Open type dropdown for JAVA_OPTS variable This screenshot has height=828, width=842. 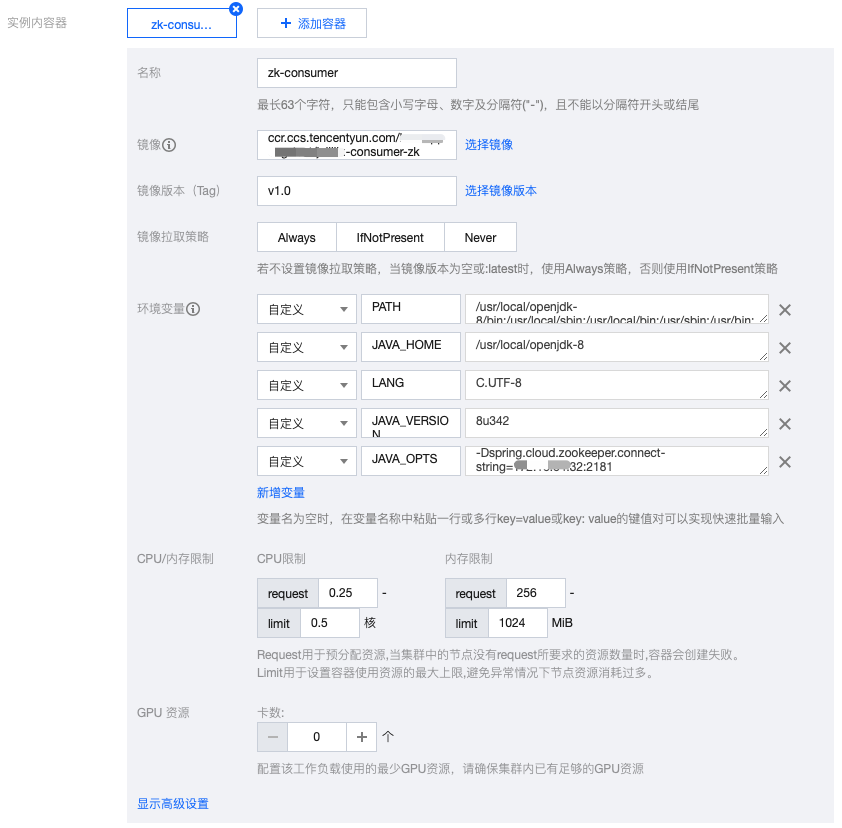click(x=306, y=462)
